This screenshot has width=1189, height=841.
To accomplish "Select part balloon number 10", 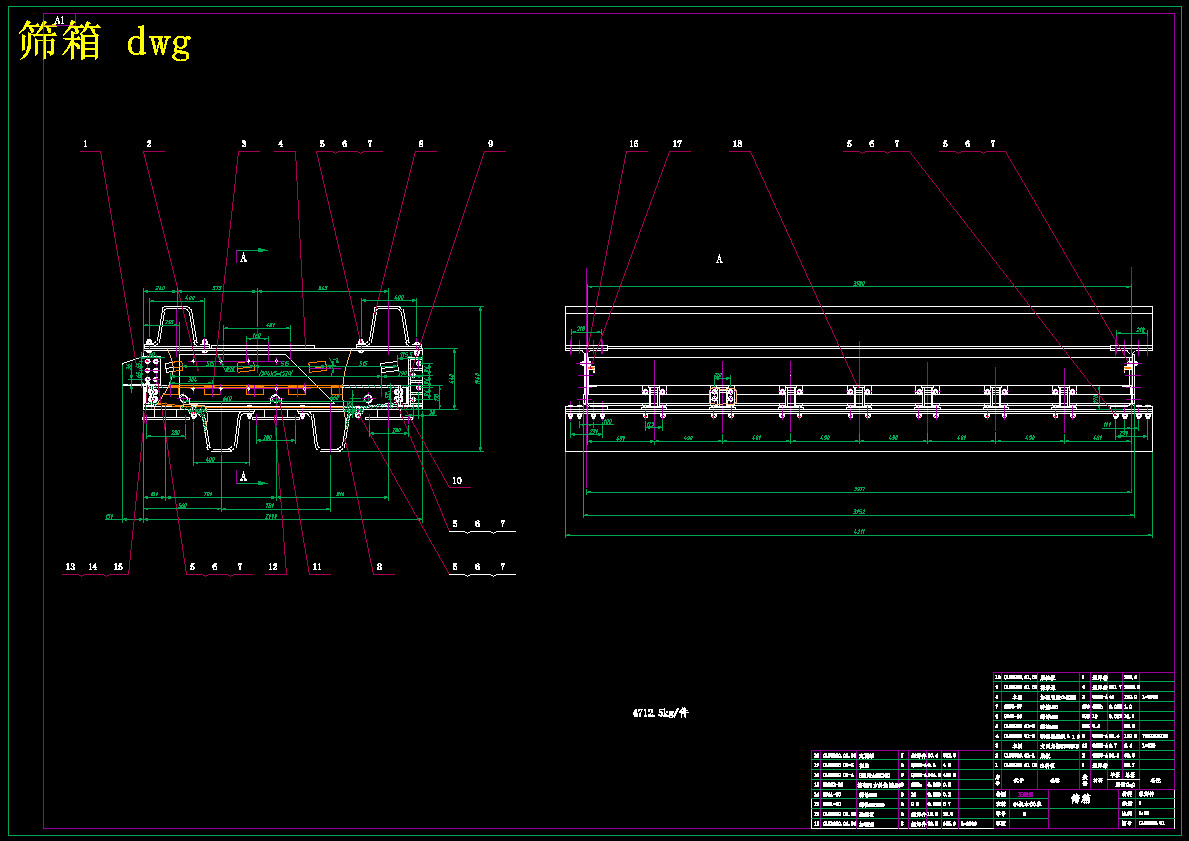I will coord(456,480).
